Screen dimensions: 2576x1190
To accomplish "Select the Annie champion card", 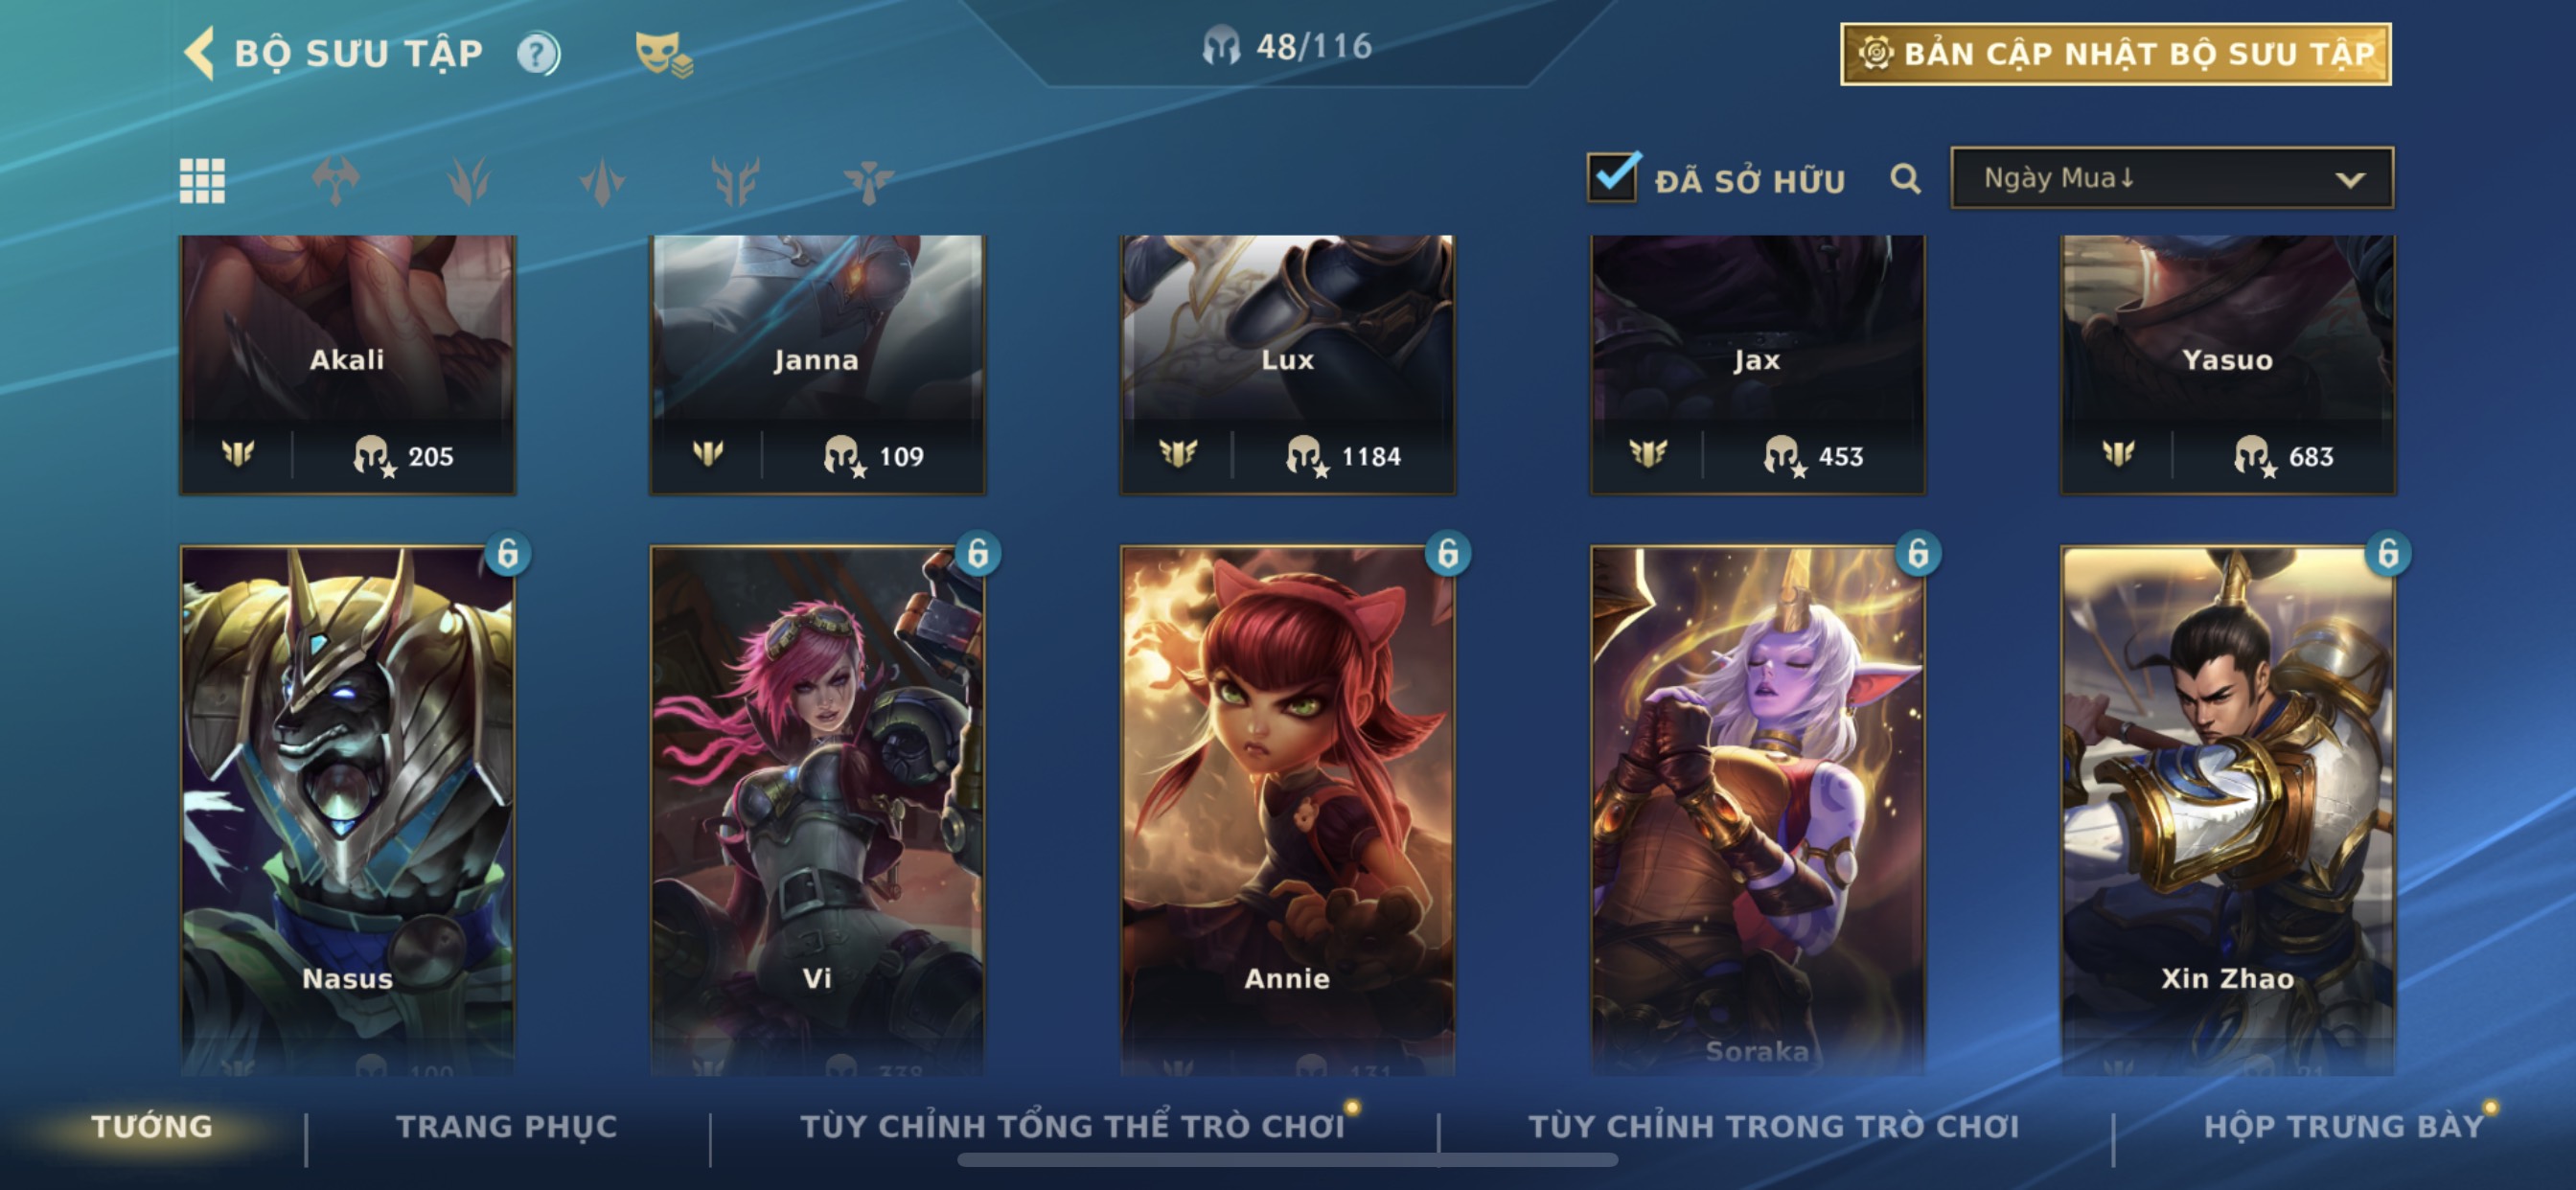I will coord(1287,810).
